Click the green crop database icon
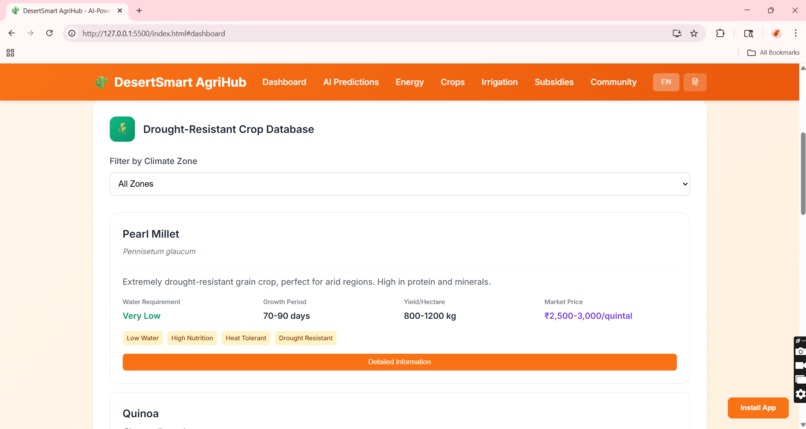The image size is (806, 429). coord(122,129)
